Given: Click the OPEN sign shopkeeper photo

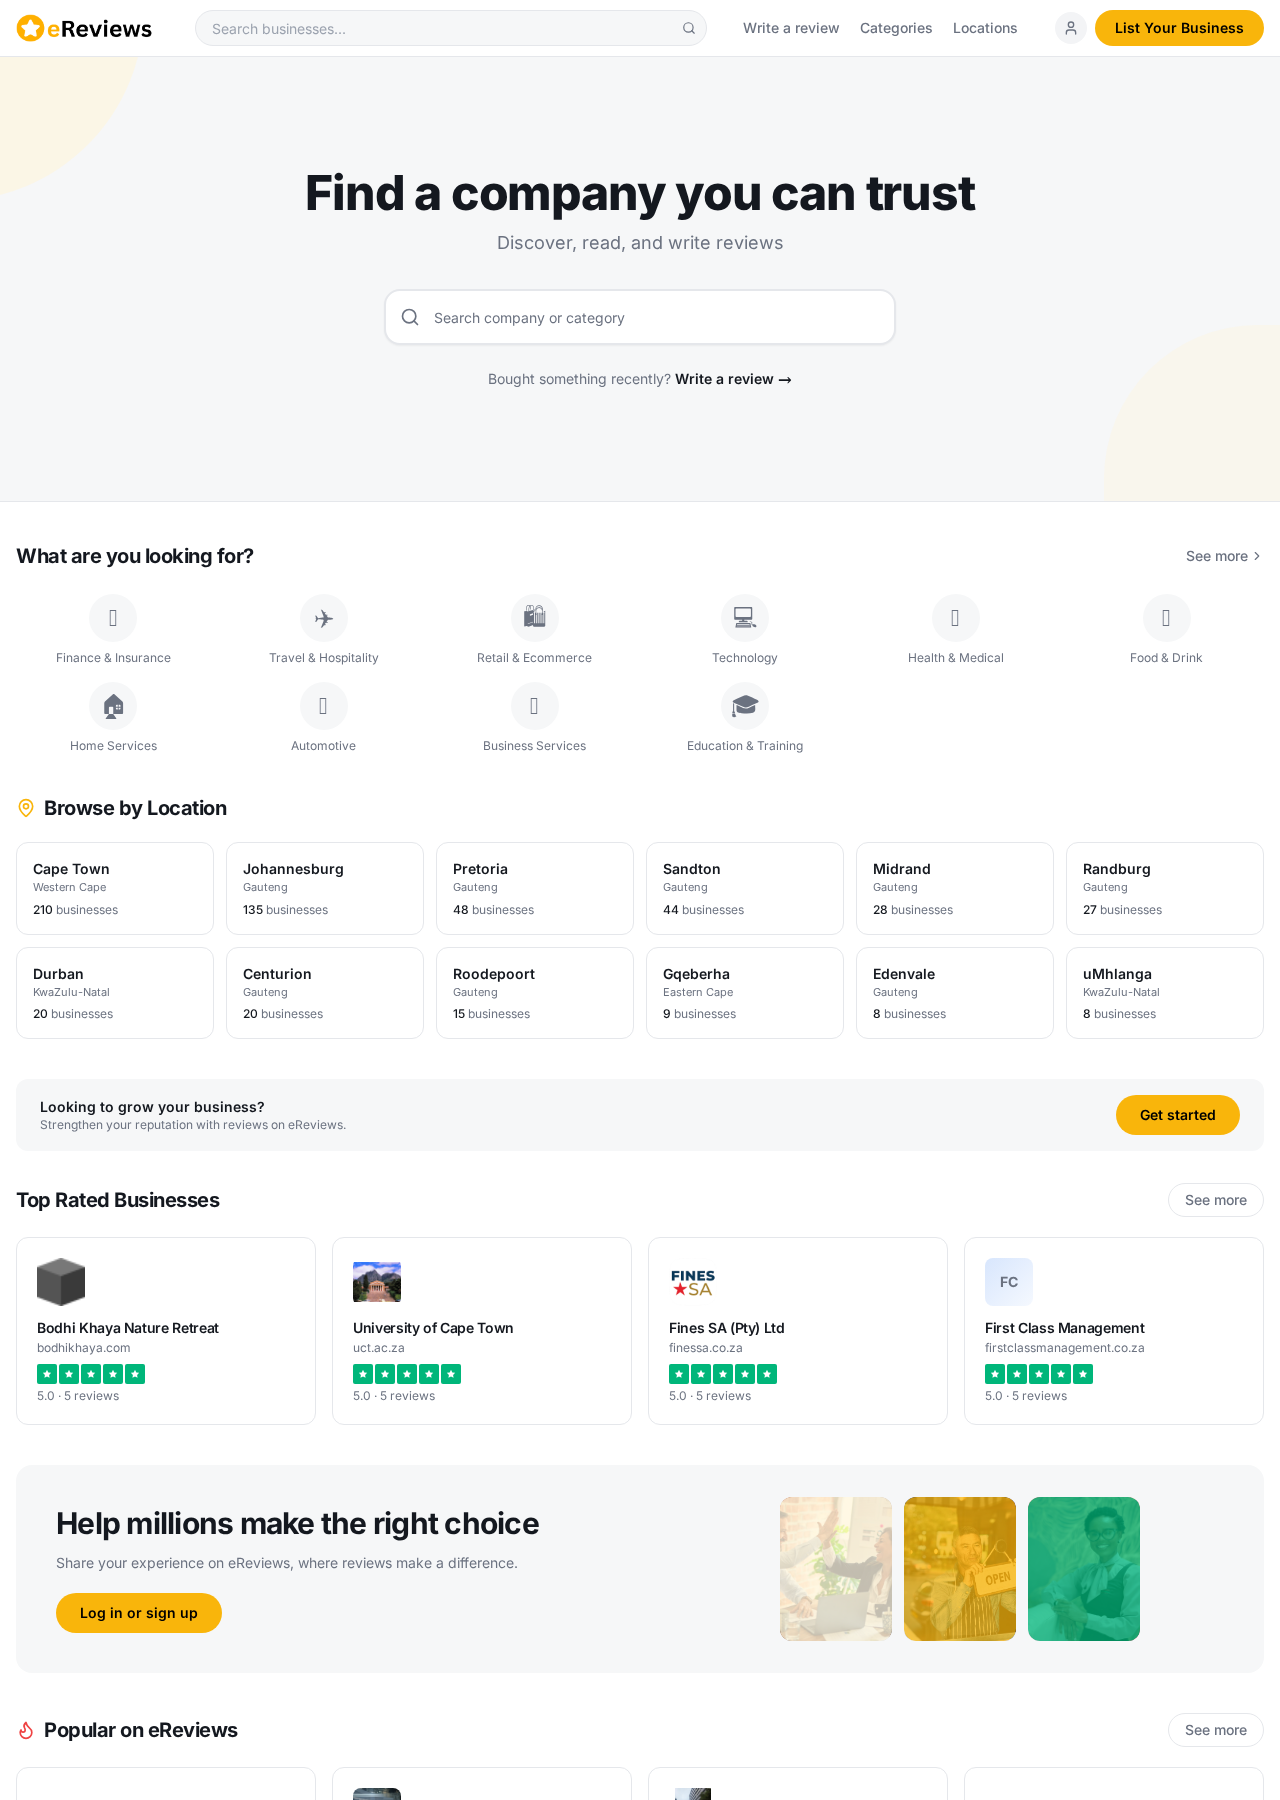Looking at the screenshot, I should pyautogui.click(x=960, y=1569).
